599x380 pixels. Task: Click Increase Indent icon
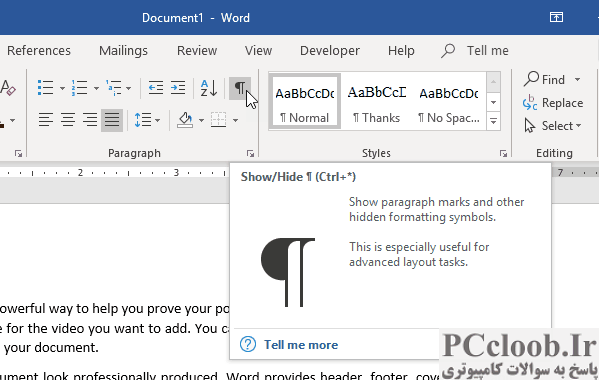pos(178,88)
